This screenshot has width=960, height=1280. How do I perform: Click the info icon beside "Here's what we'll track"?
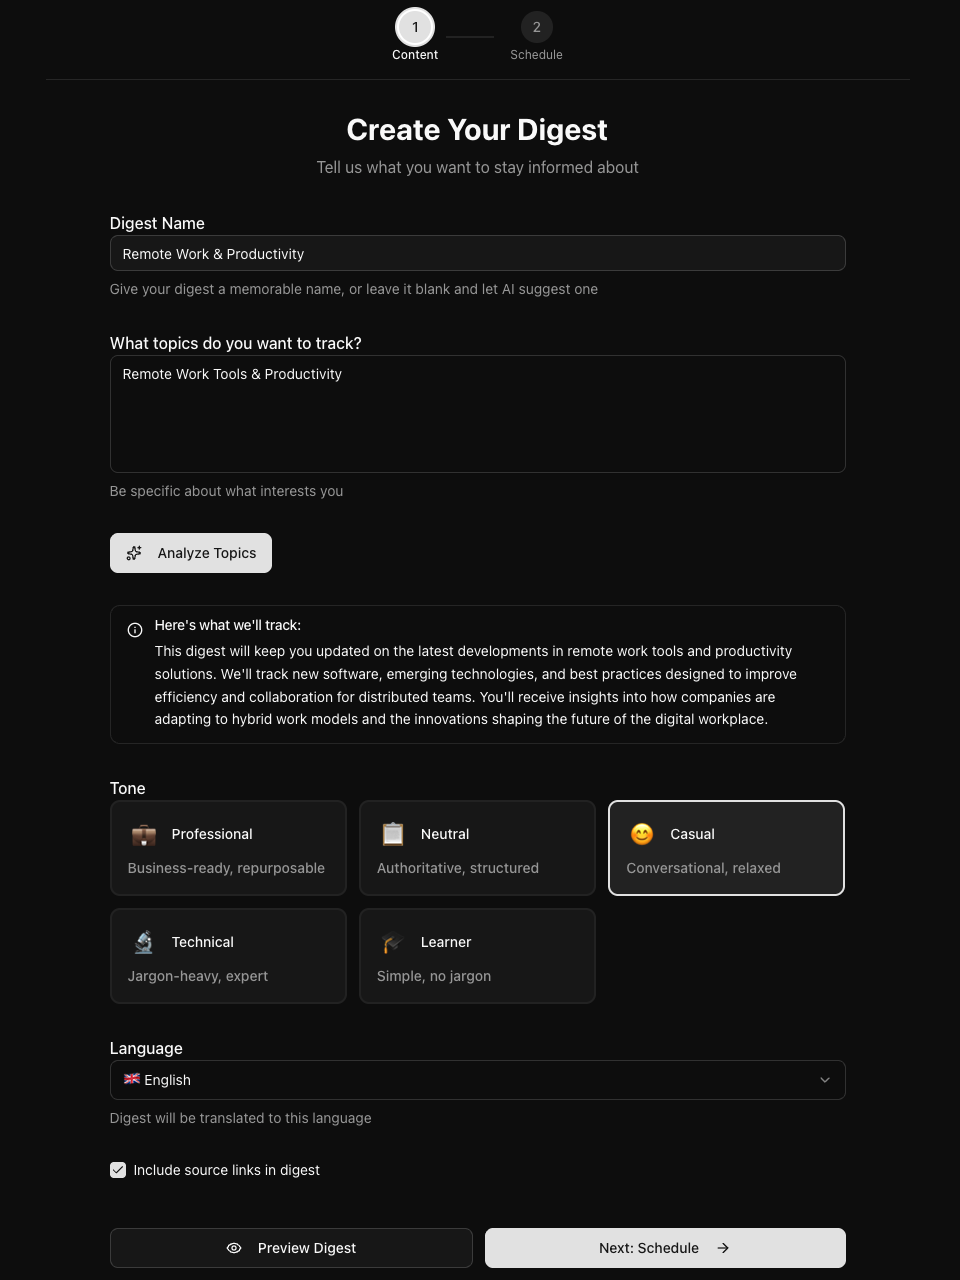click(135, 630)
